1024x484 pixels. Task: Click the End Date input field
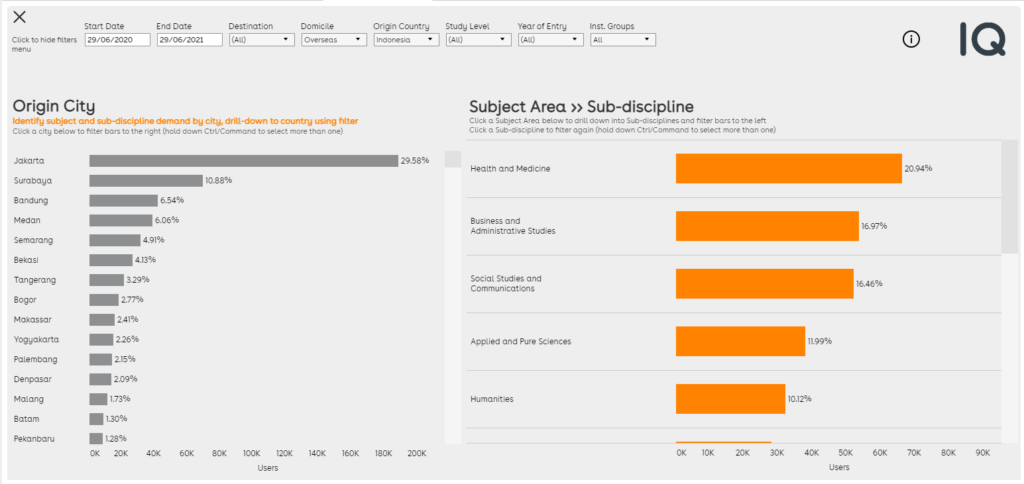click(189, 40)
